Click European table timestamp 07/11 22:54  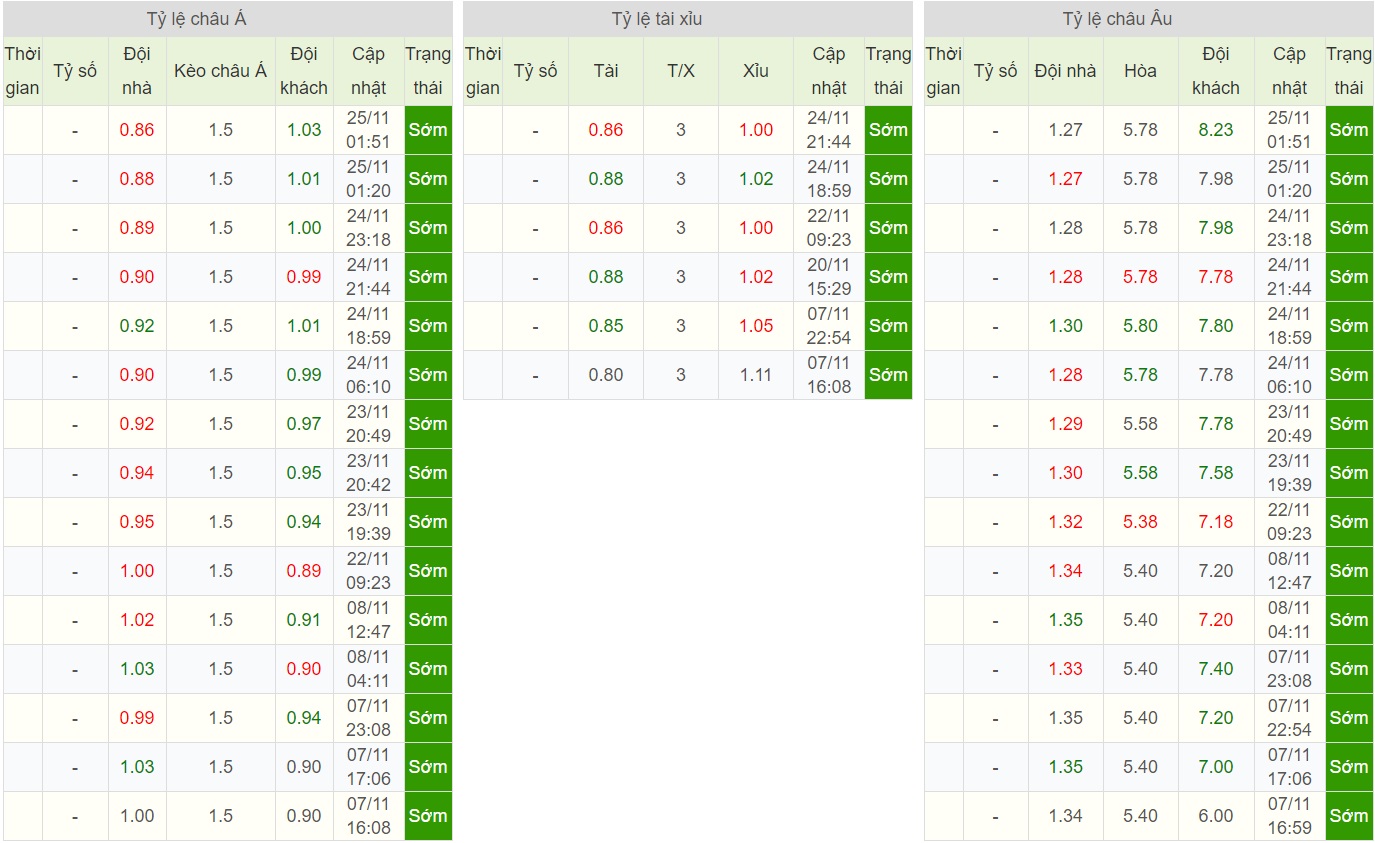(1289, 718)
